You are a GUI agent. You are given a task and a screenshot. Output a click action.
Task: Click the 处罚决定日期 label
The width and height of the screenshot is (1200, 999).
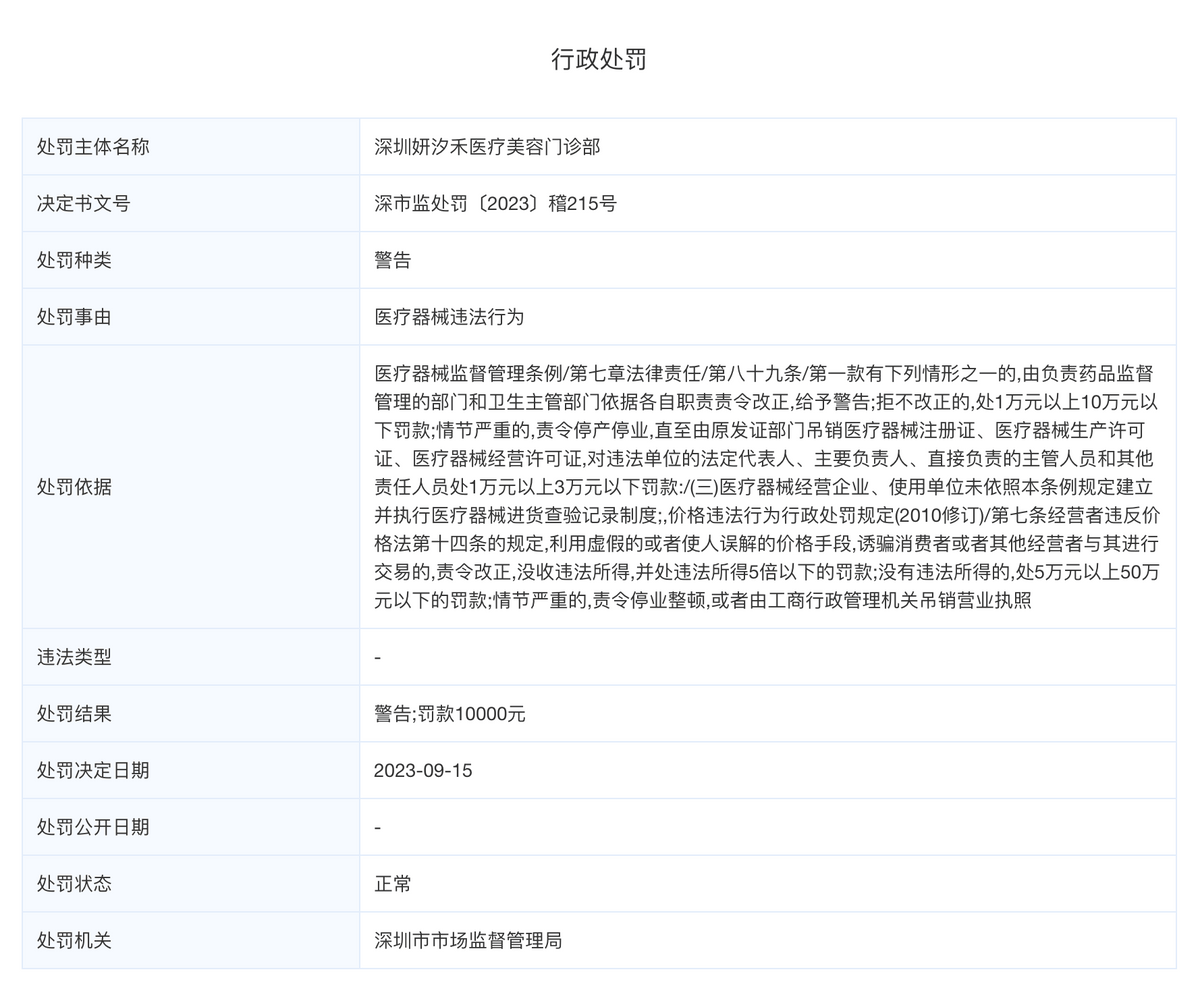tap(93, 771)
